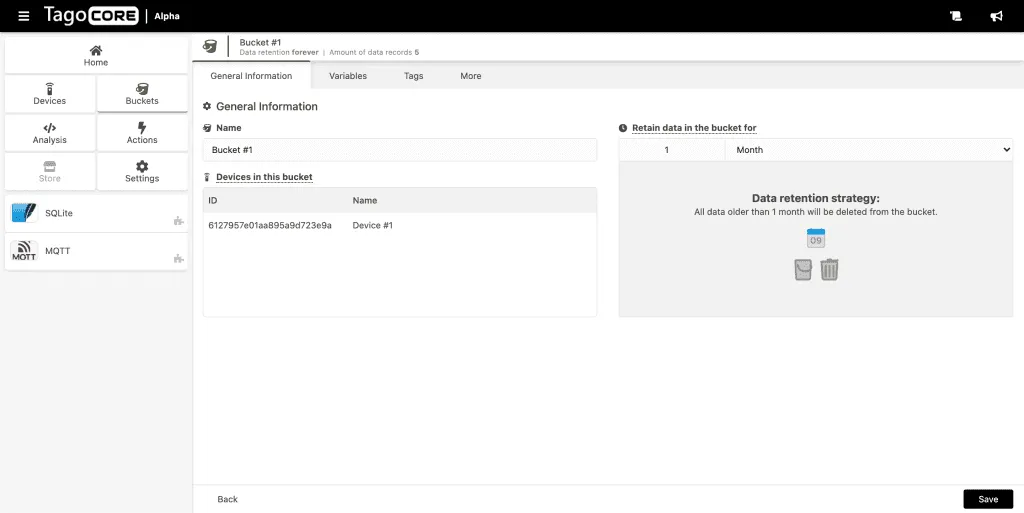The image size is (1024, 513).
Task: Click the bucket Name input field
Action: (x=399, y=150)
